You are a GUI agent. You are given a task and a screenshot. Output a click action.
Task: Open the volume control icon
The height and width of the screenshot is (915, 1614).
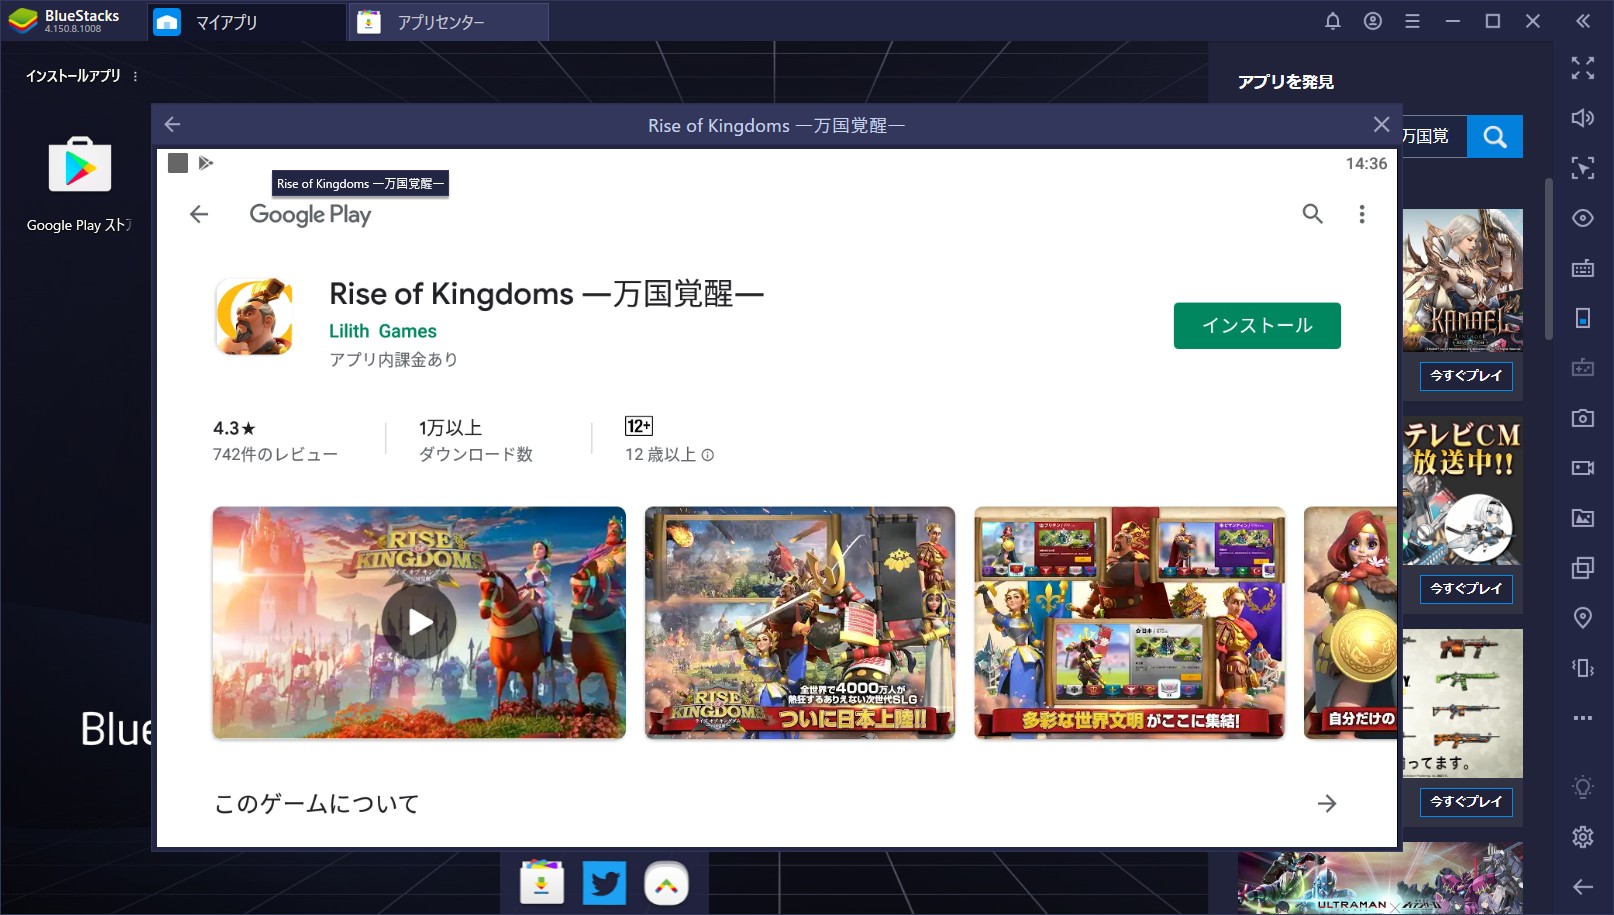point(1582,118)
